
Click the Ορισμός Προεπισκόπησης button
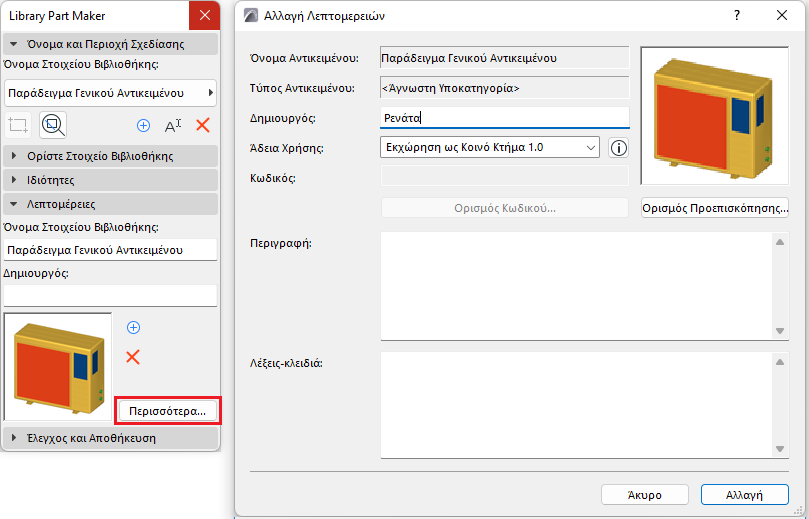715,208
